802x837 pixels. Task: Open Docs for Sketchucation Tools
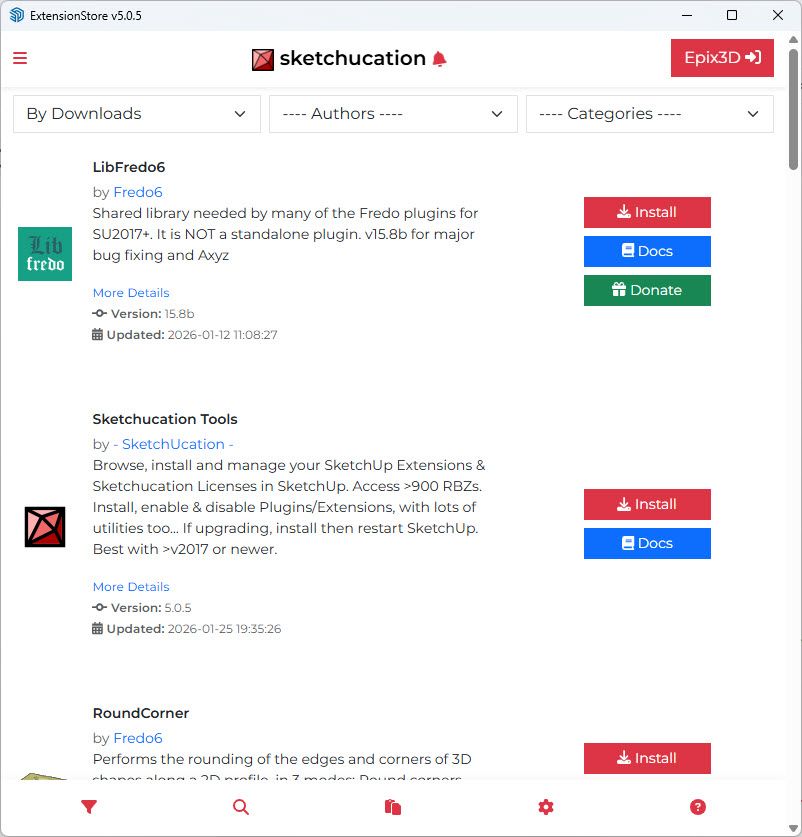[x=647, y=543]
